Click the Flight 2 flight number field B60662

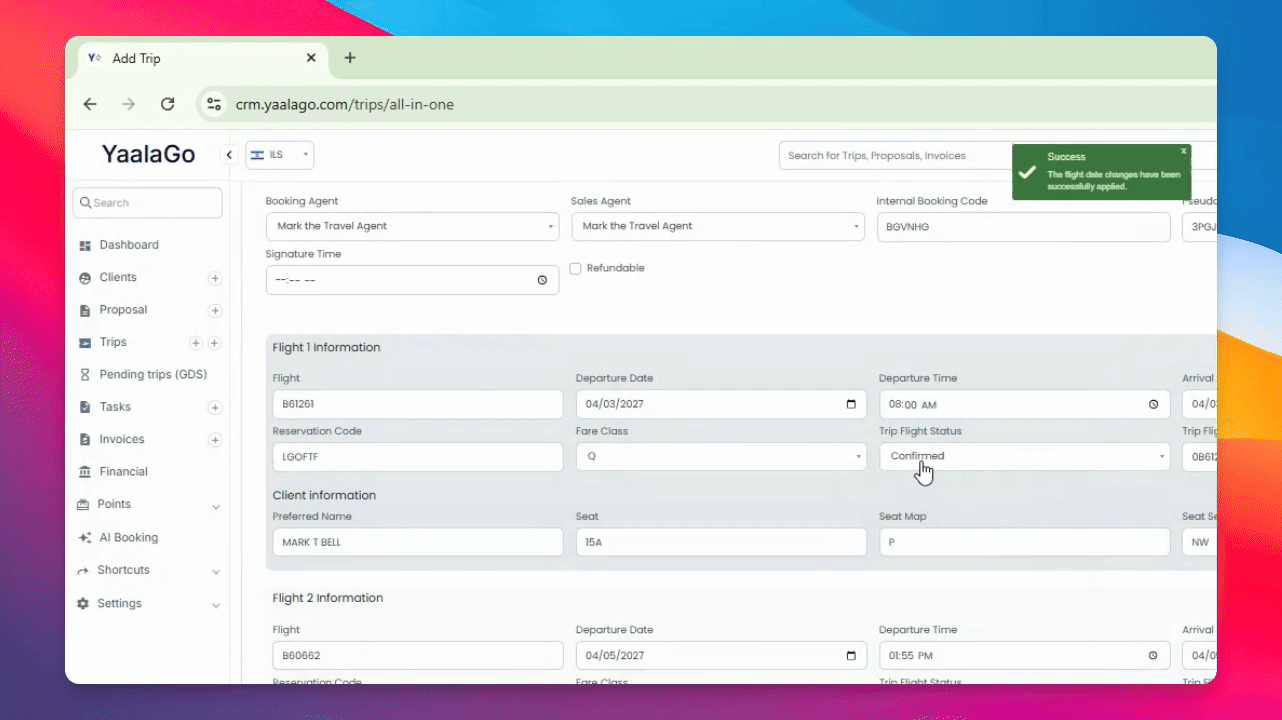(x=418, y=656)
